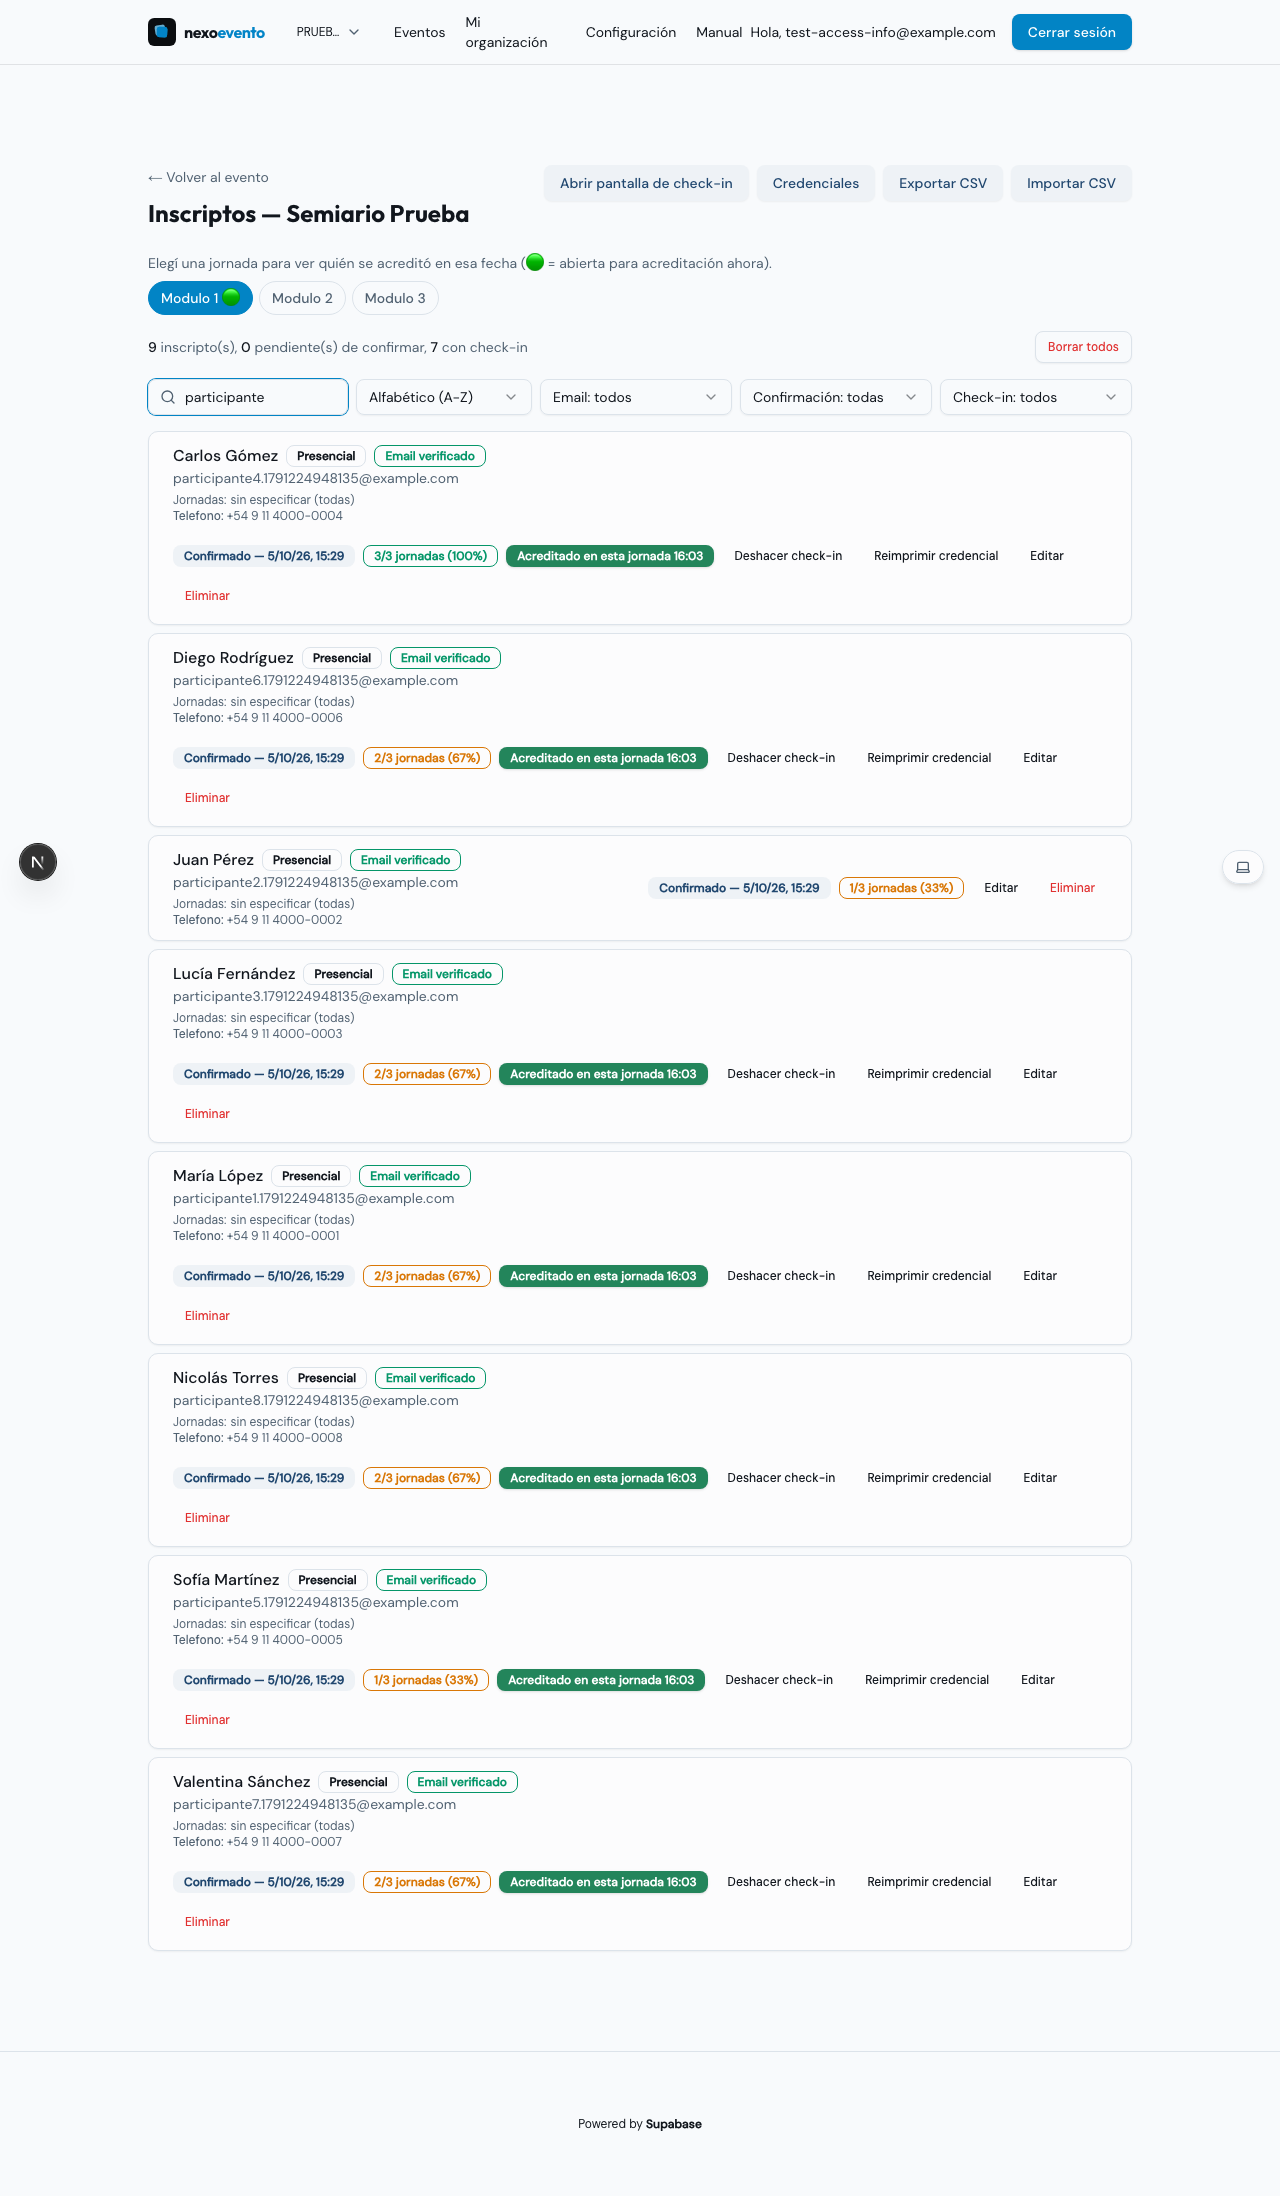The image size is (1280, 2196).
Task: Open the Credenciales button
Action: click(x=816, y=183)
